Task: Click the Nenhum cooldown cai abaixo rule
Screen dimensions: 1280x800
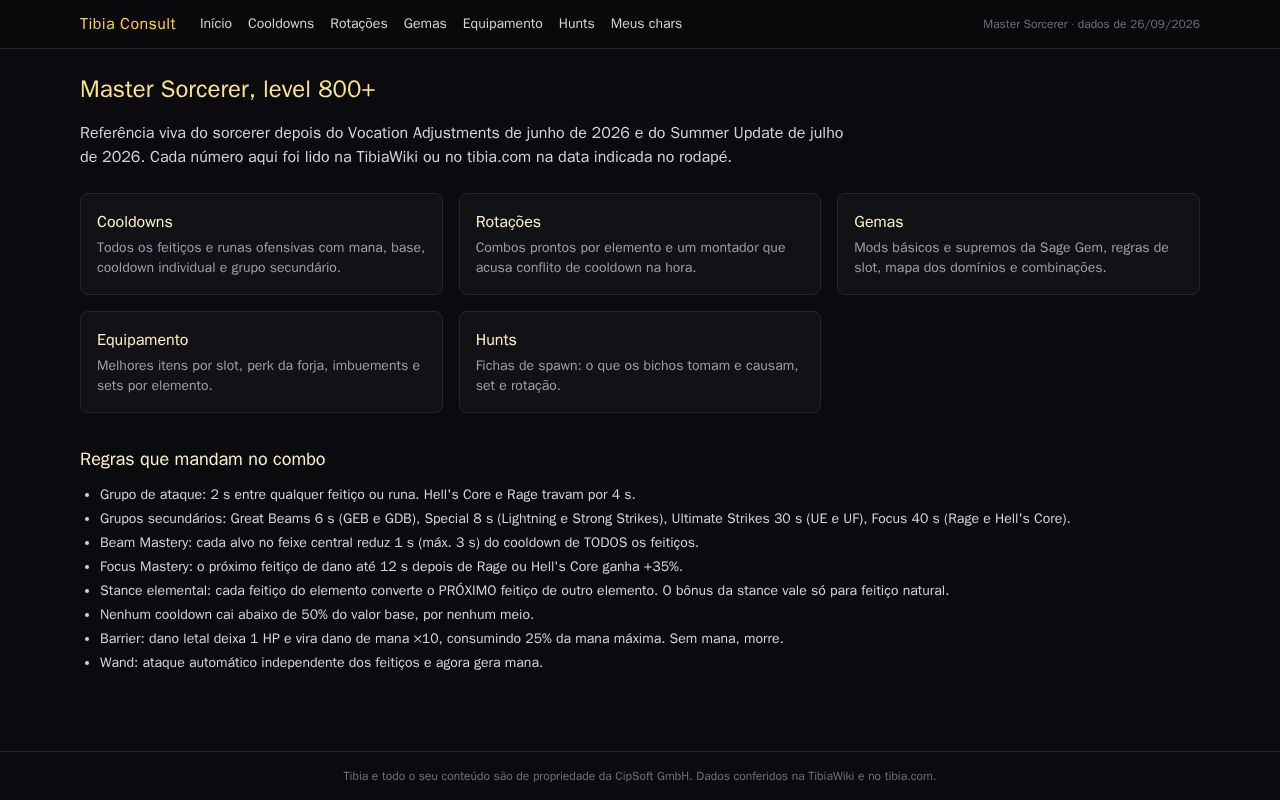Action: pos(317,615)
